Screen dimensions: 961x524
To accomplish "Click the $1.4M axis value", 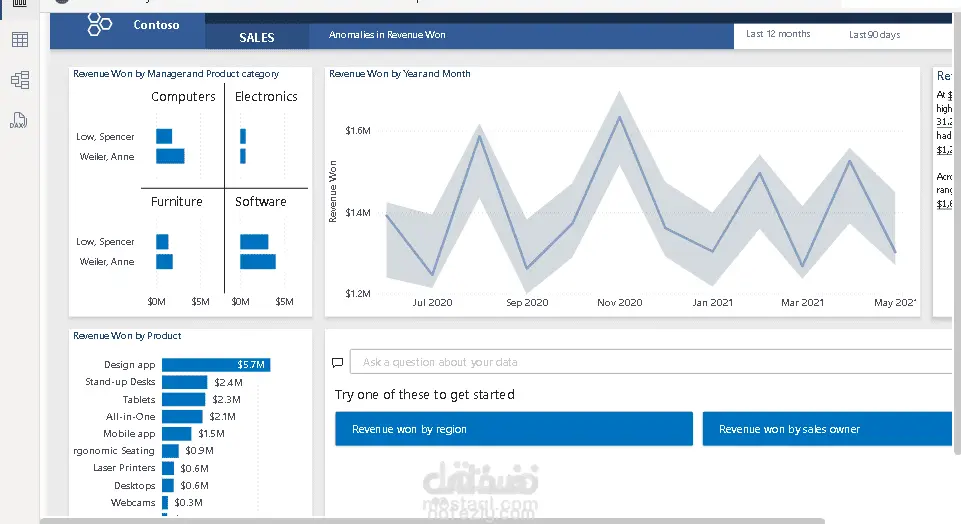I will click(358, 213).
